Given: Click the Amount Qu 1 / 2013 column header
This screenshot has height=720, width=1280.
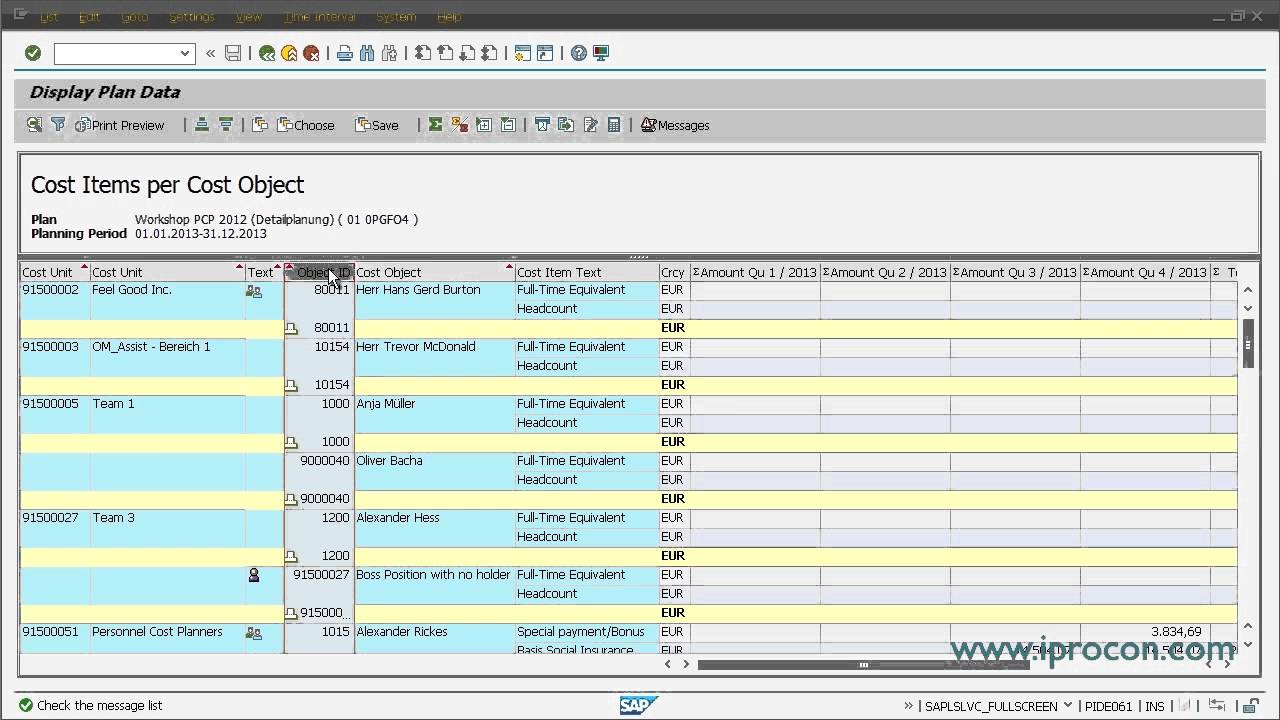Looking at the screenshot, I should (x=755, y=272).
